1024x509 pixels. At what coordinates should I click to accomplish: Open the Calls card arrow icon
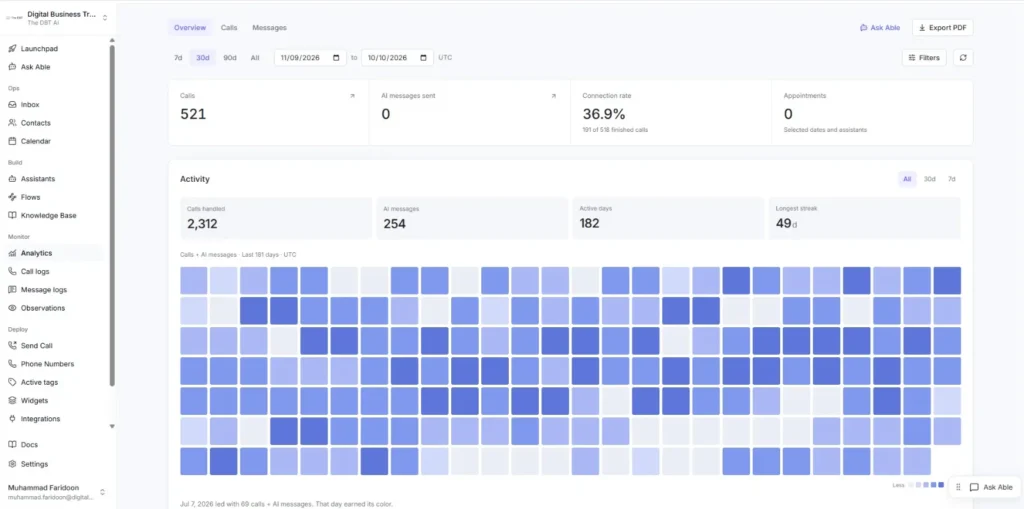tap(352, 96)
